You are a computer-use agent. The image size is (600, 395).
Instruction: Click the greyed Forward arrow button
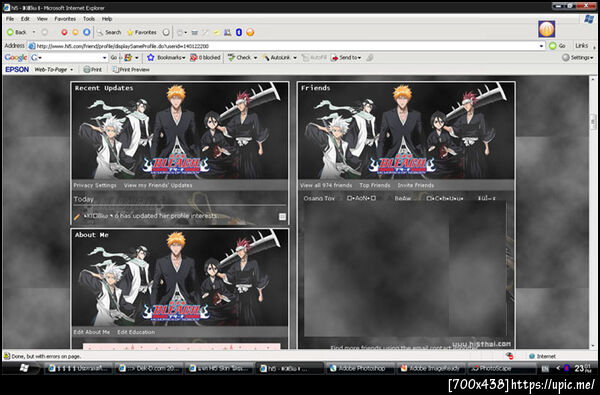(x=44, y=32)
